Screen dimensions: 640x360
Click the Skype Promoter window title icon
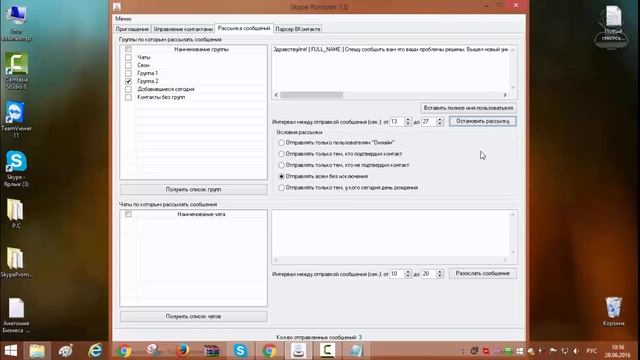click(x=117, y=7)
